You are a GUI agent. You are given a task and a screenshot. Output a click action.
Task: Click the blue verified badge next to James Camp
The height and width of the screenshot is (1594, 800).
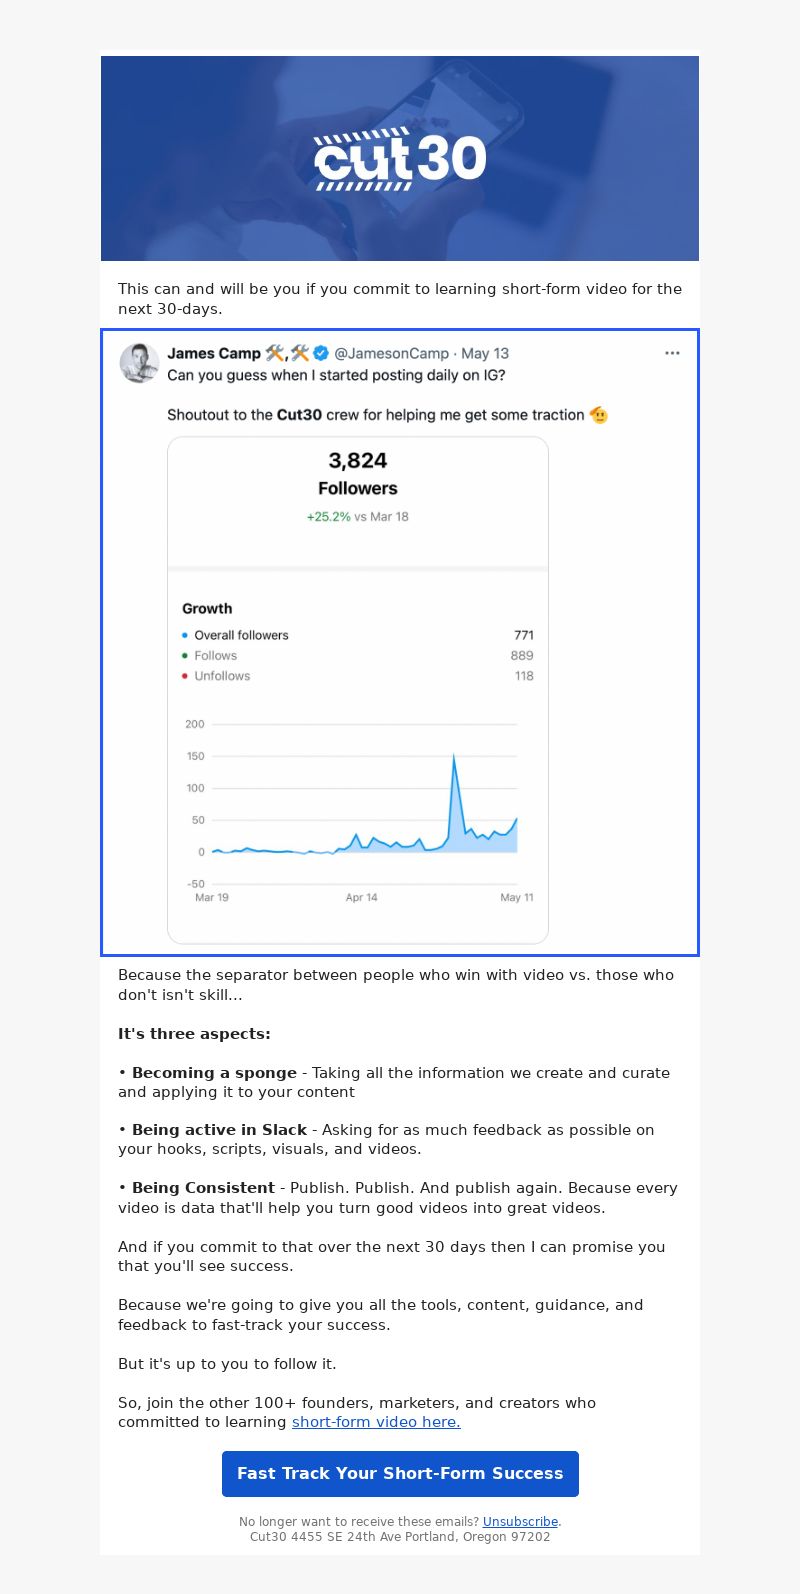click(x=321, y=353)
